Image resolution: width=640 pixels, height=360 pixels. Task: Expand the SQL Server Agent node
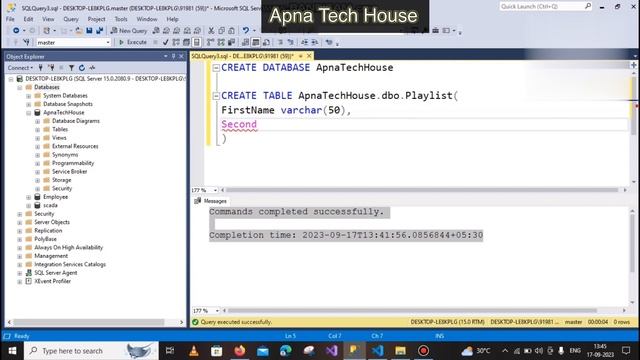(20, 273)
